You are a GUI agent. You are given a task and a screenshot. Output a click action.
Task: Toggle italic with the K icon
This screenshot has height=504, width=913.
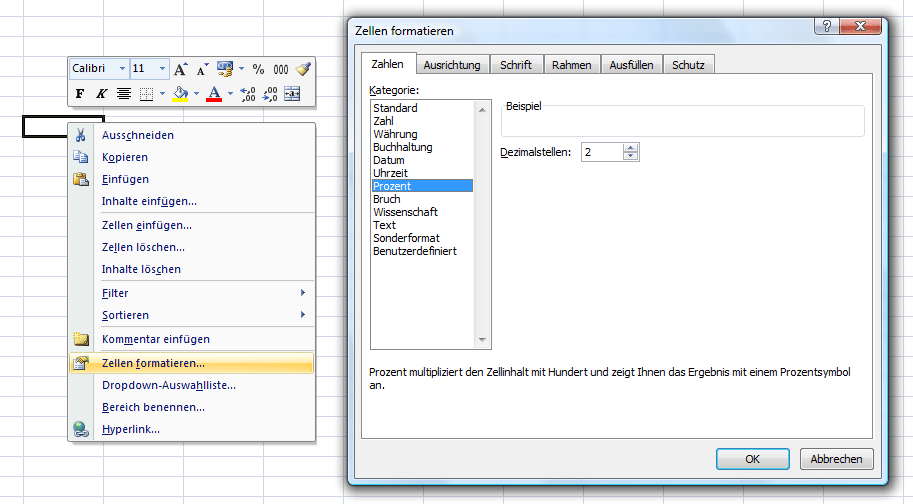(101, 94)
